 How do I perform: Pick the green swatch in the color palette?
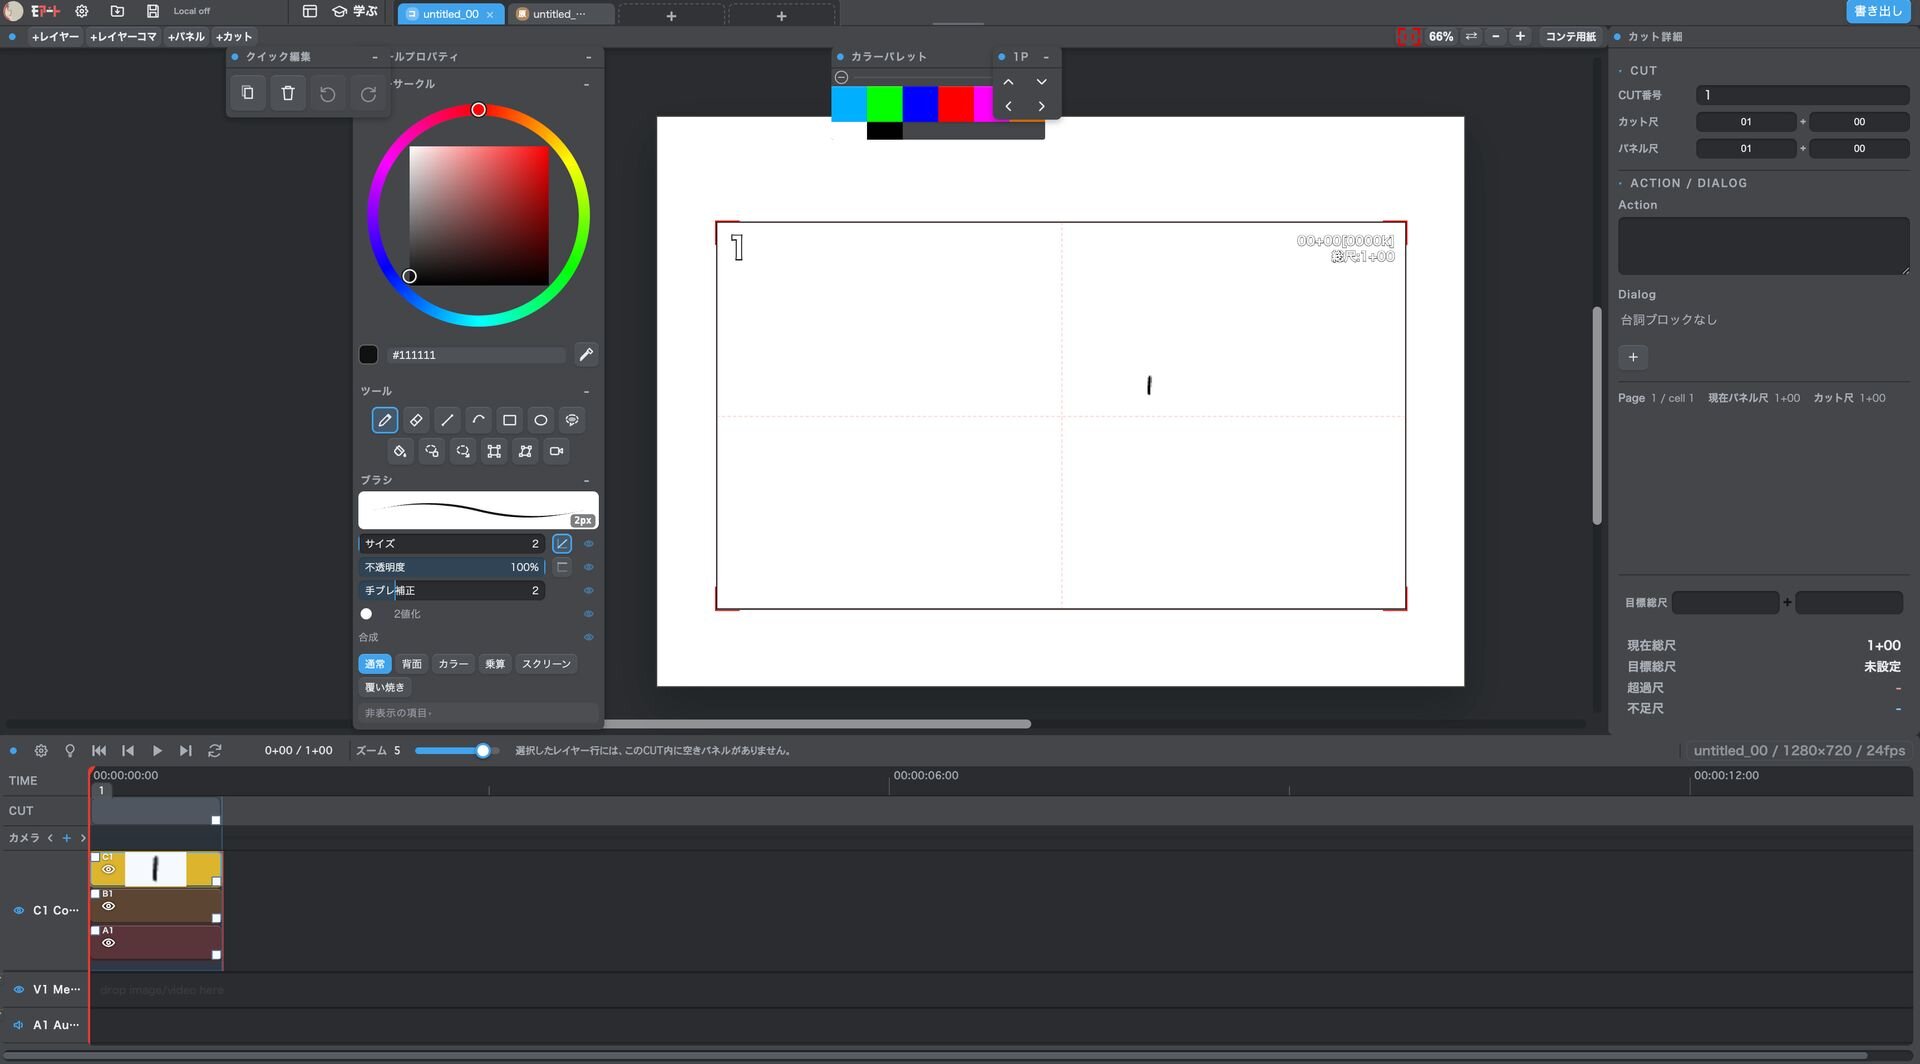(x=884, y=104)
